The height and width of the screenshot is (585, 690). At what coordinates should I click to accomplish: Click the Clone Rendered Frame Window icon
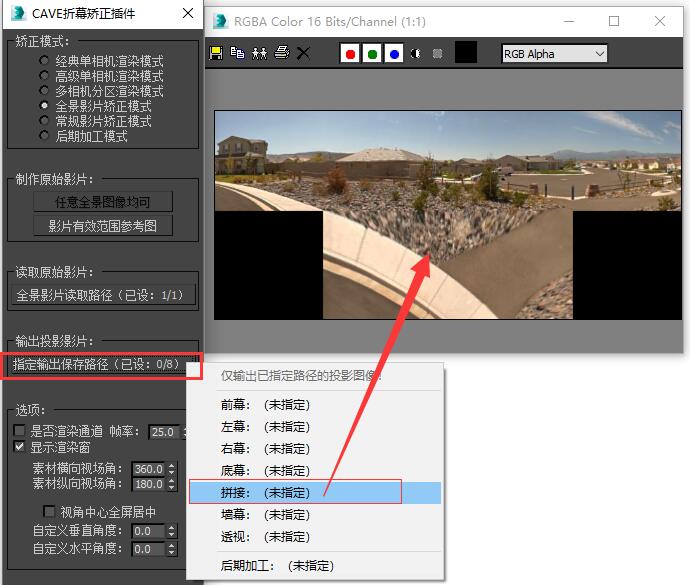(259, 54)
